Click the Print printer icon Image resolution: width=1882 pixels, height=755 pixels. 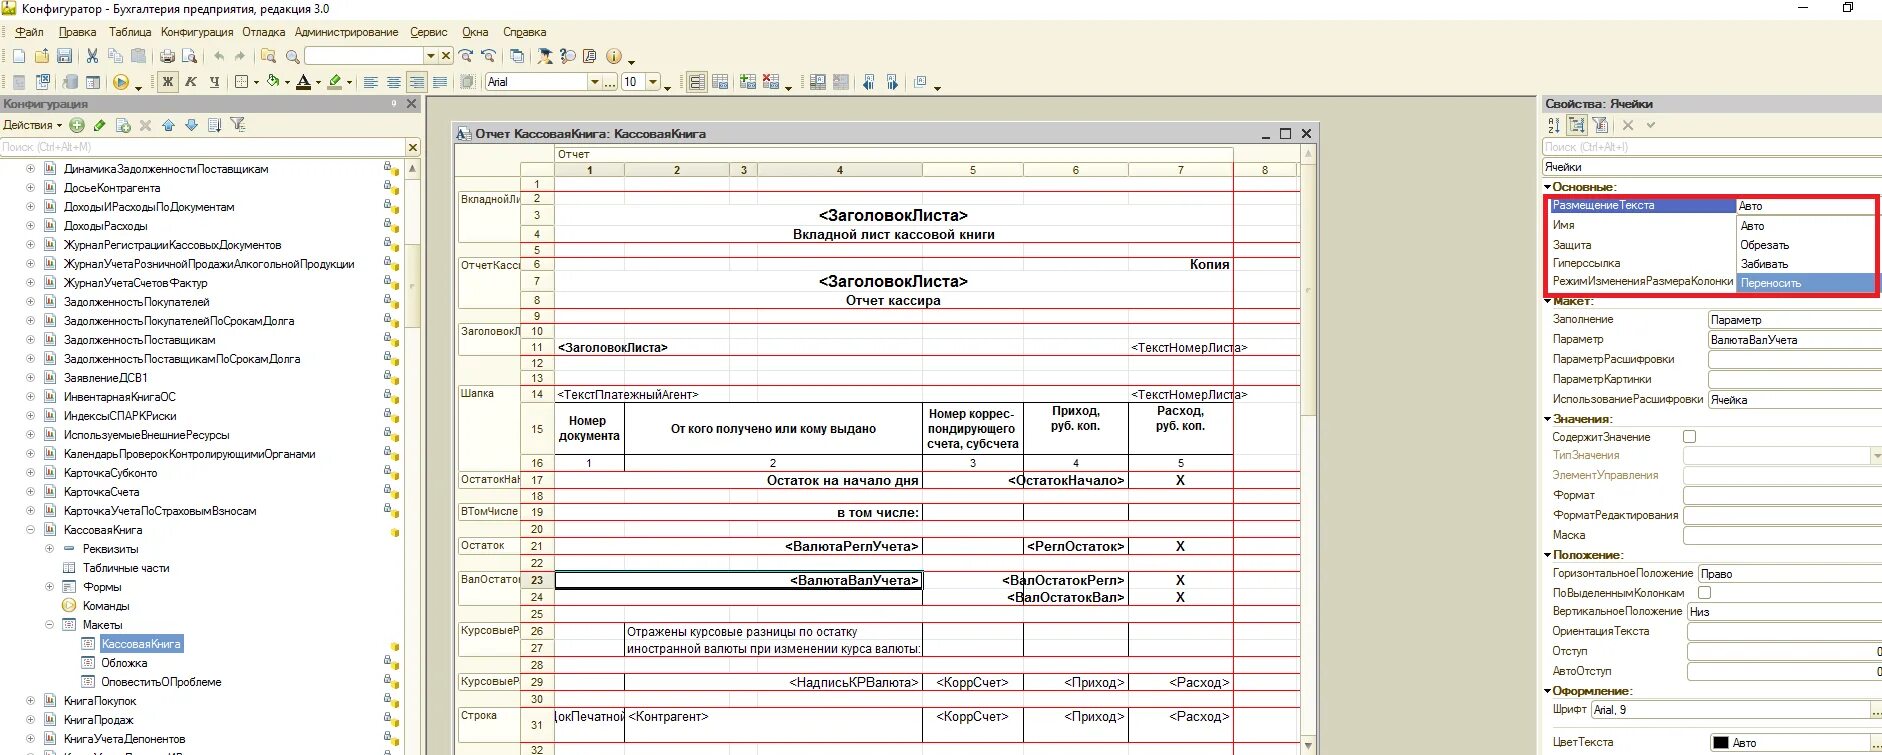click(x=167, y=56)
